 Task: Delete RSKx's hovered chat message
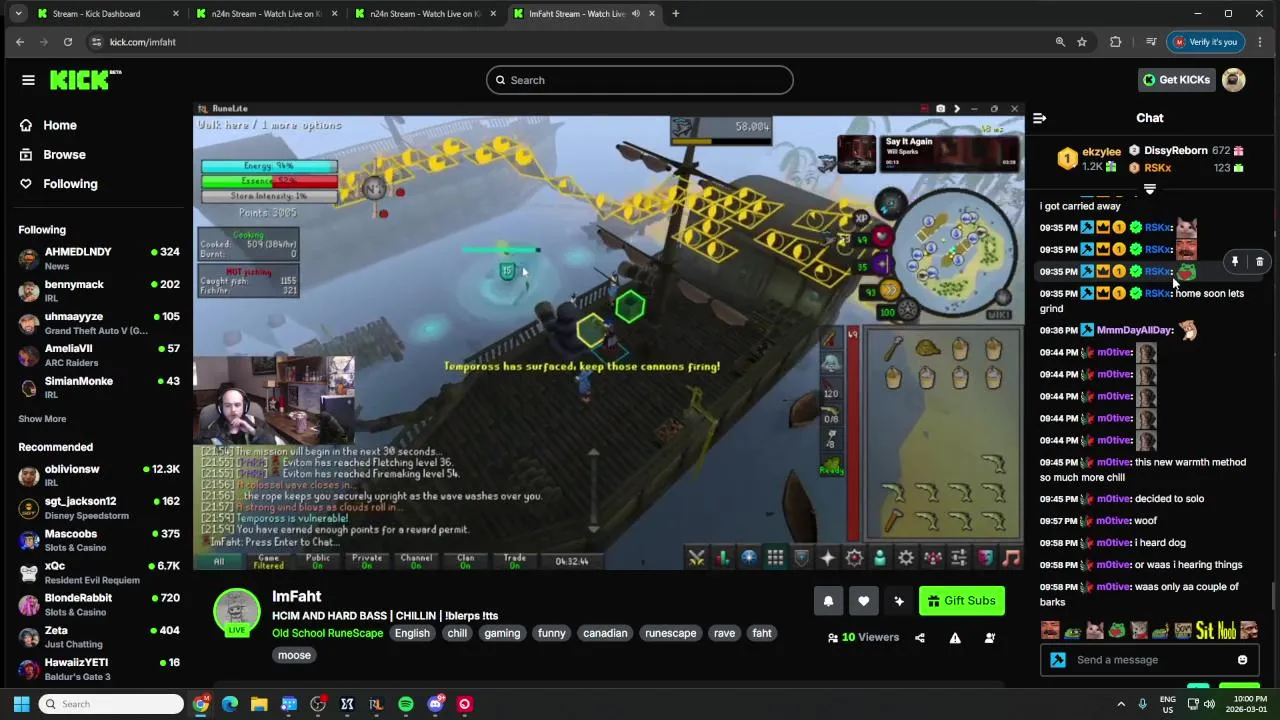(x=1259, y=262)
